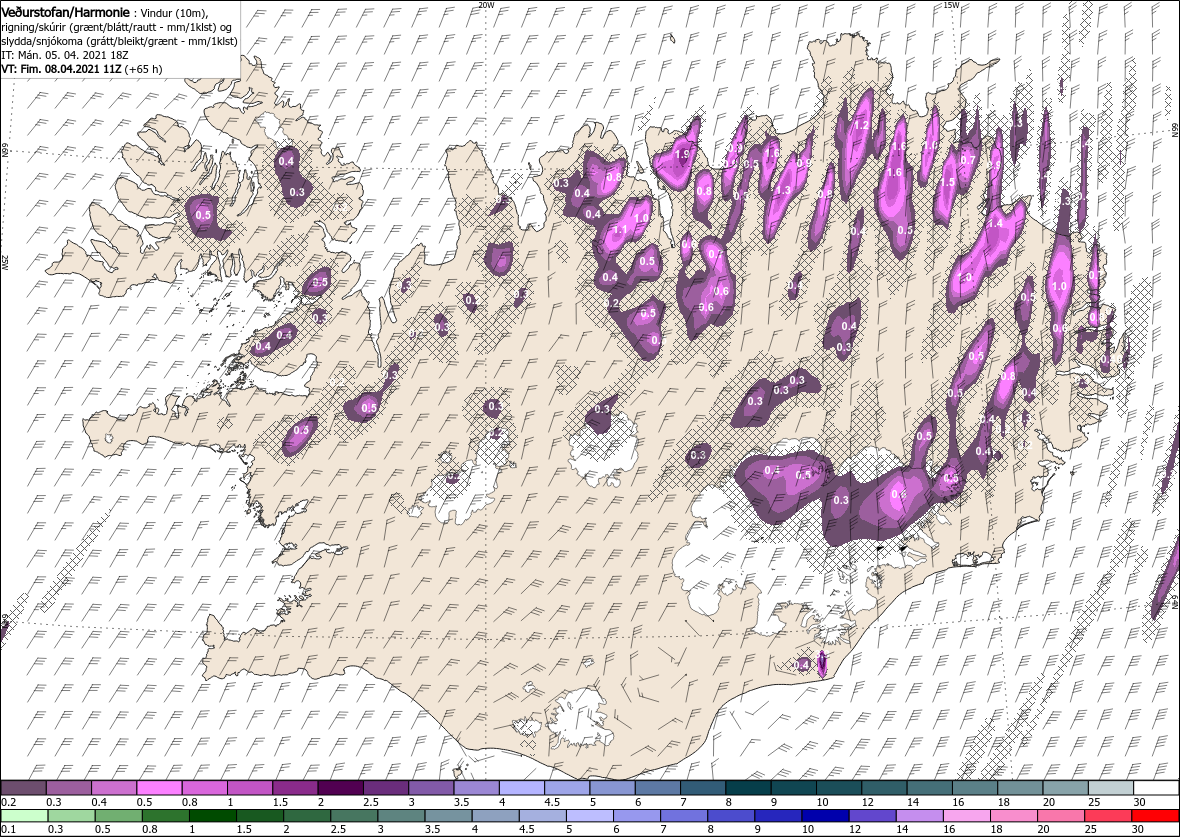Click the violet 14–16 swatch in the rain legend
This screenshot has width=1180, height=837.
pos(920,817)
